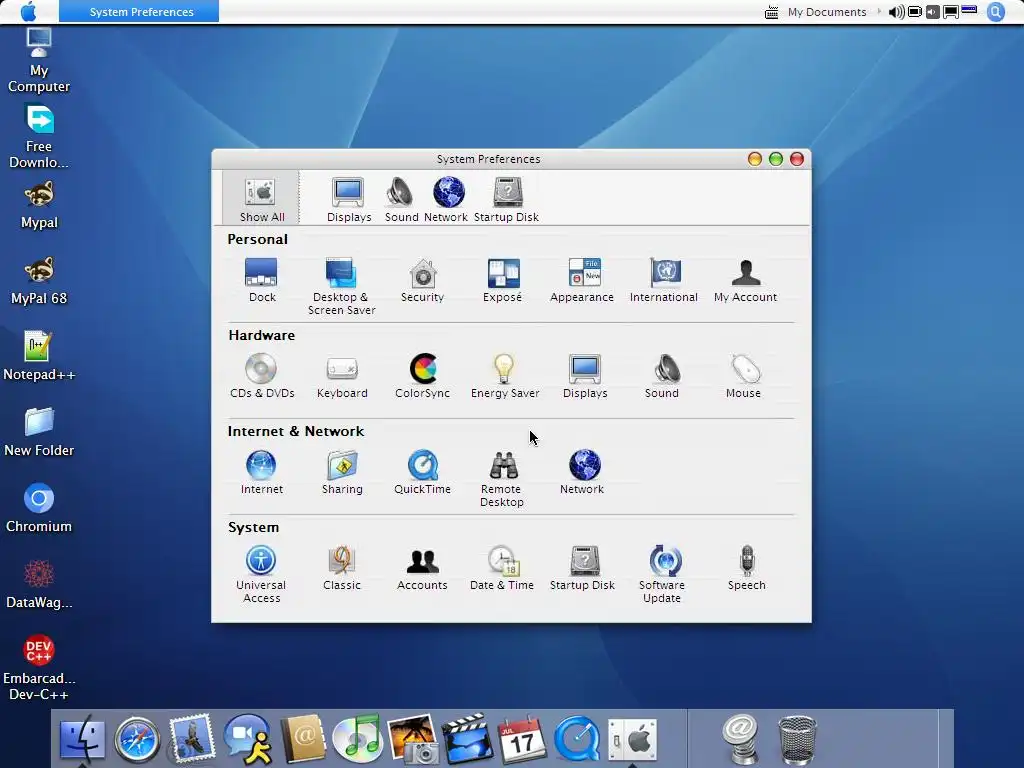Open Remote Desktop preferences
The height and width of the screenshot is (768, 1024).
[x=502, y=479]
